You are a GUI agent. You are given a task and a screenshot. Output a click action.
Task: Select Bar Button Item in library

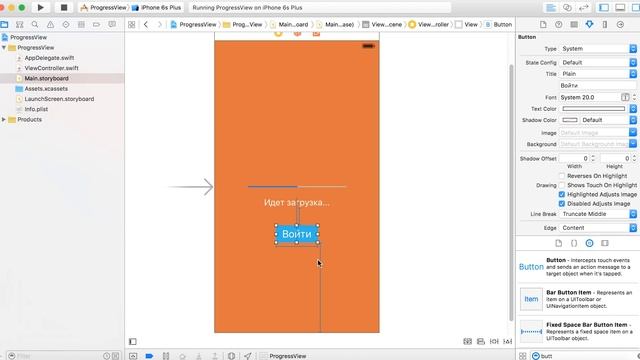point(578,299)
